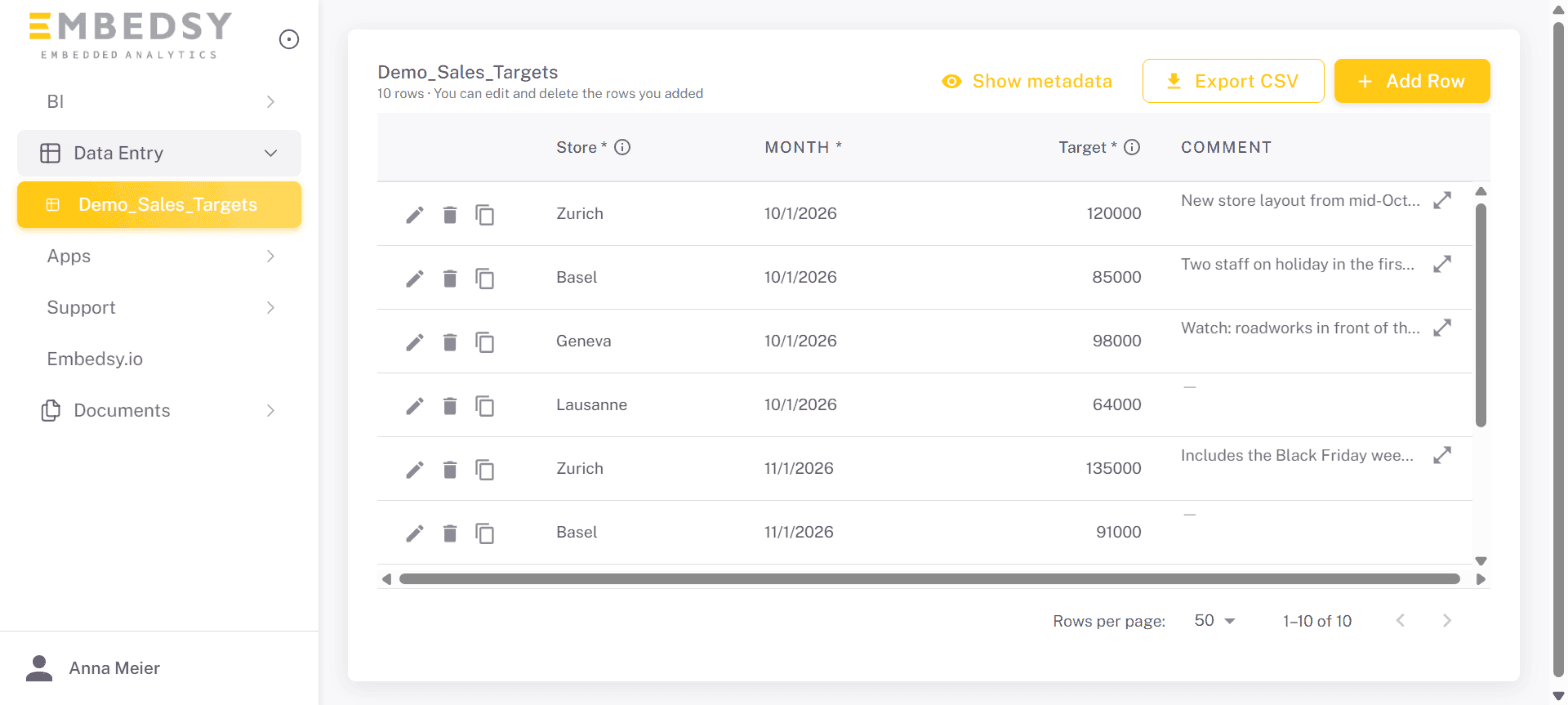1568x705 pixels.
Task: Duplicate the Basel 10/1/2026 row
Action: [485, 278]
